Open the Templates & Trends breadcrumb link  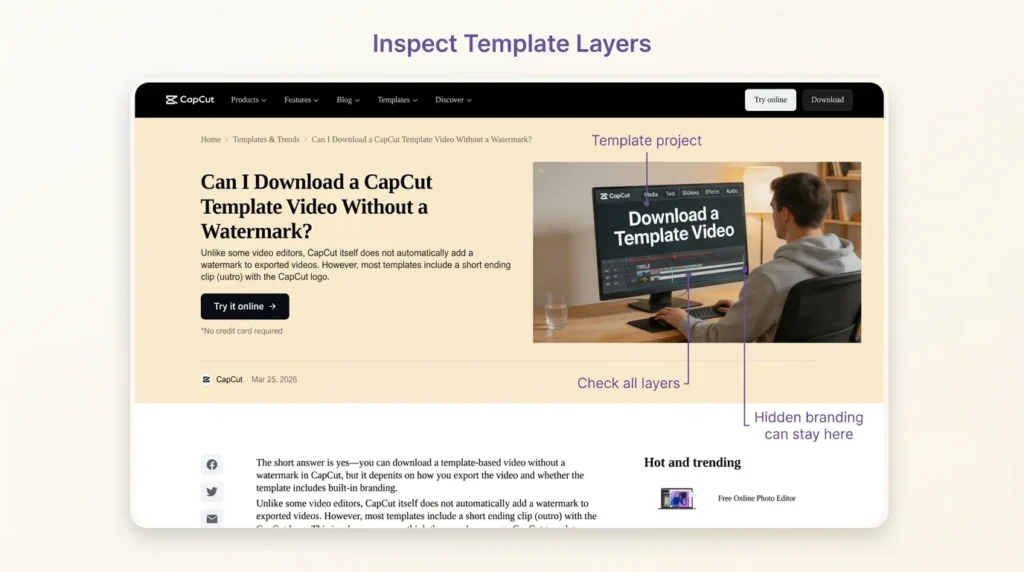point(266,140)
